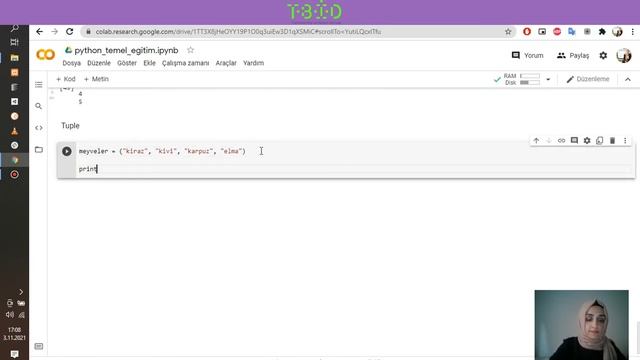Open profile avatar in Chrome toolbar
The width and height of the screenshot is (640, 360).
(x=617, y=31)
